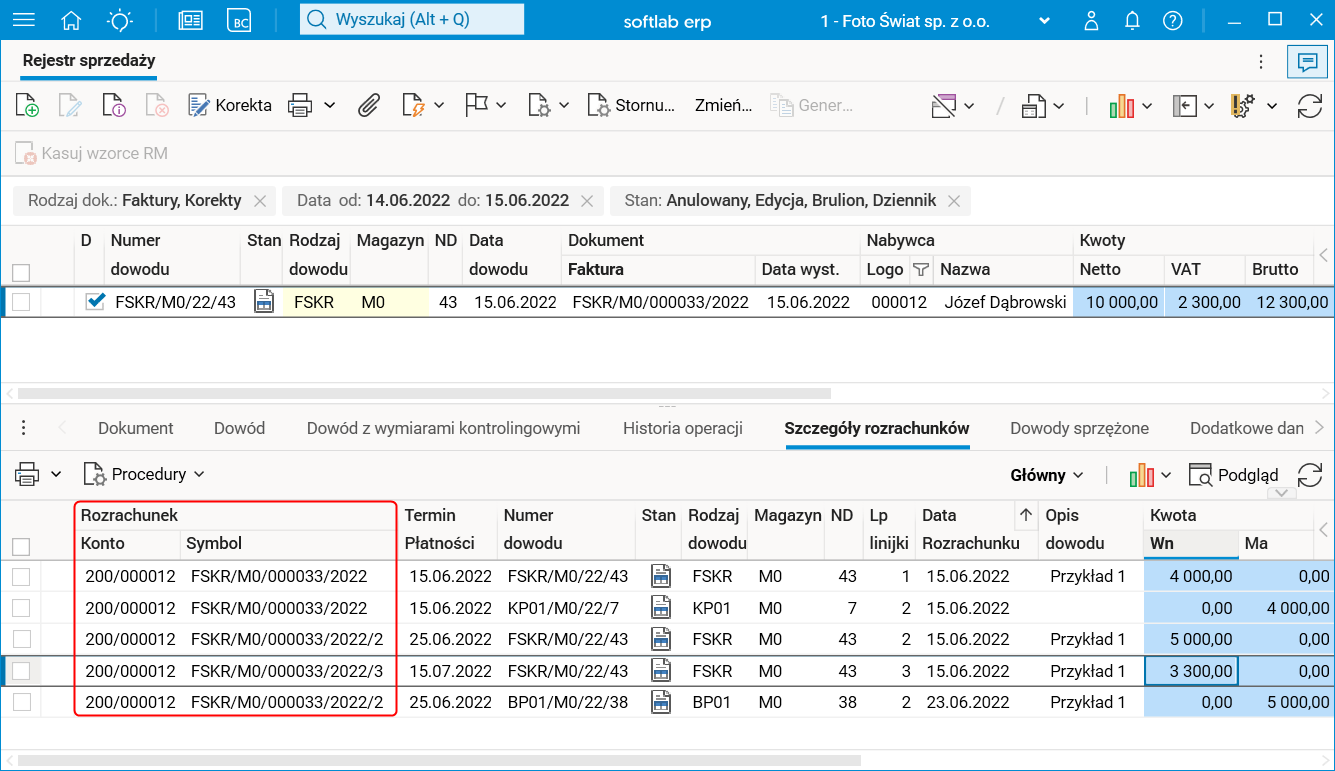Select checkbox of KP01/M0/22/7 settlement row

21,608
